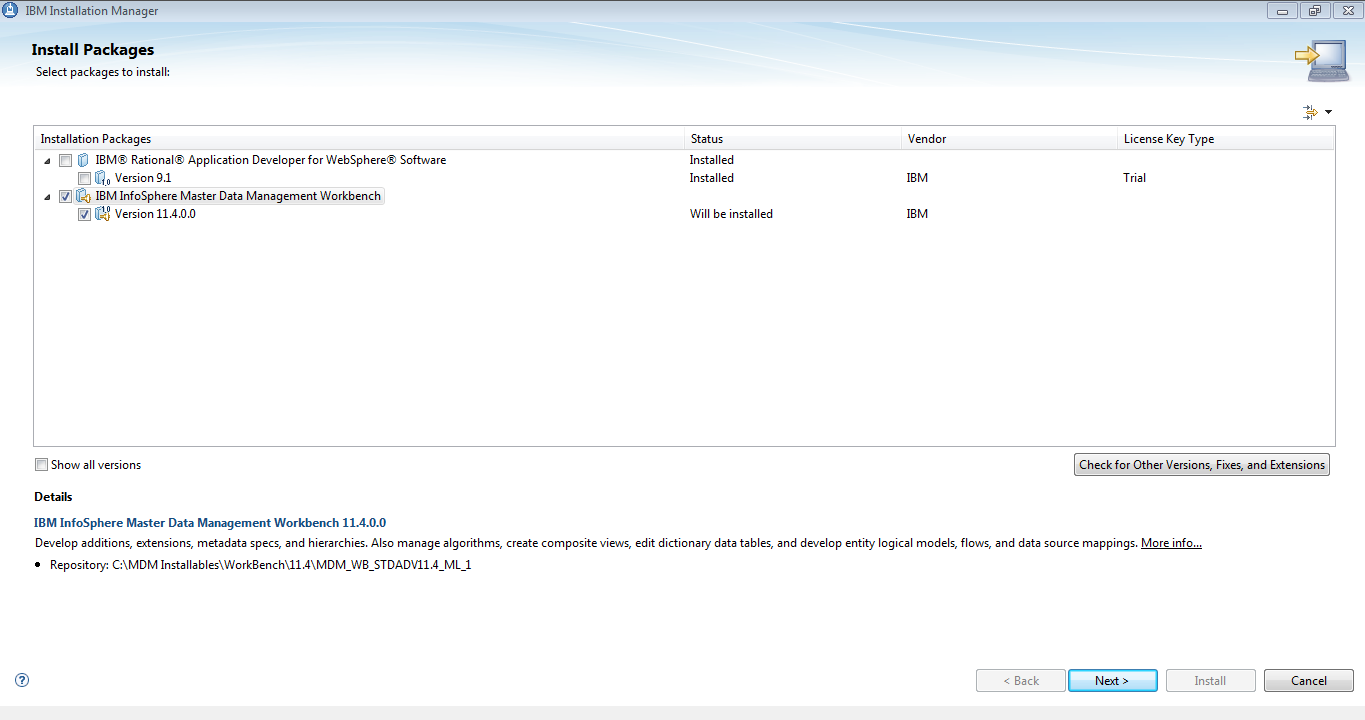Select the Version 11.4.0.0 row

tap(684, 214)
